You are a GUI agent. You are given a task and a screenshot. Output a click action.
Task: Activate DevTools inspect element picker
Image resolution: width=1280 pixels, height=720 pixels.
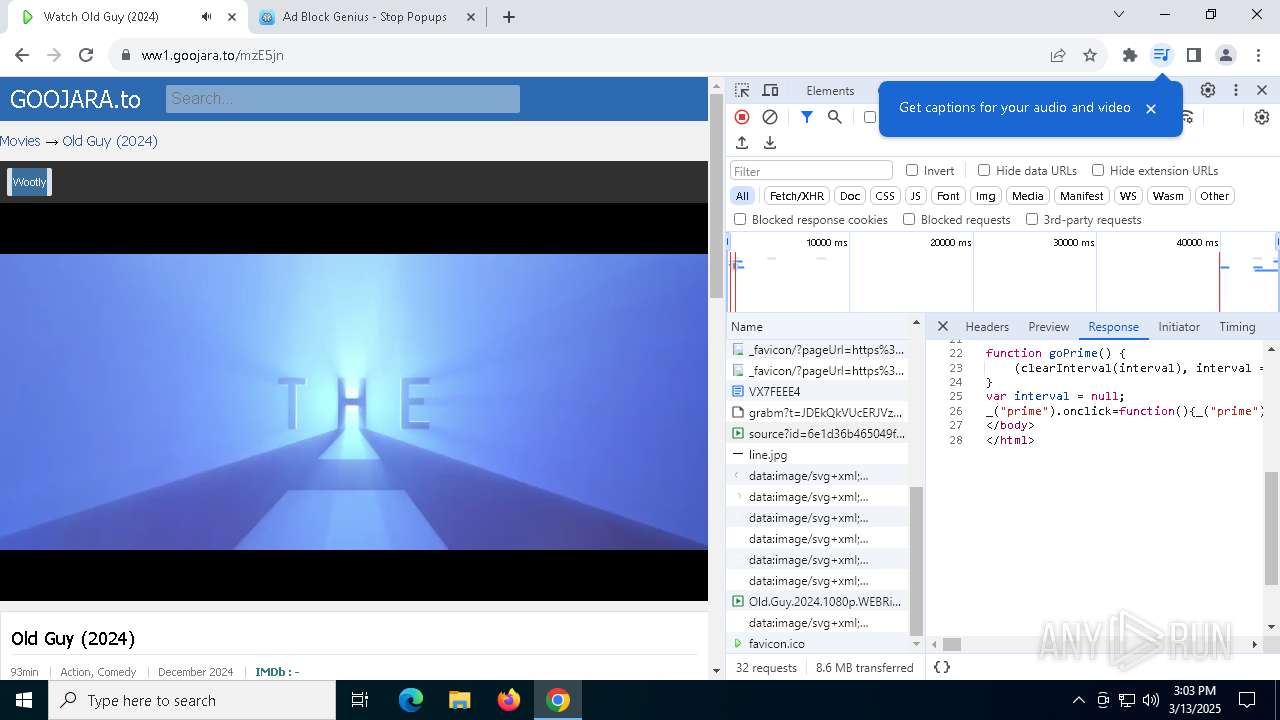[742, 90]
